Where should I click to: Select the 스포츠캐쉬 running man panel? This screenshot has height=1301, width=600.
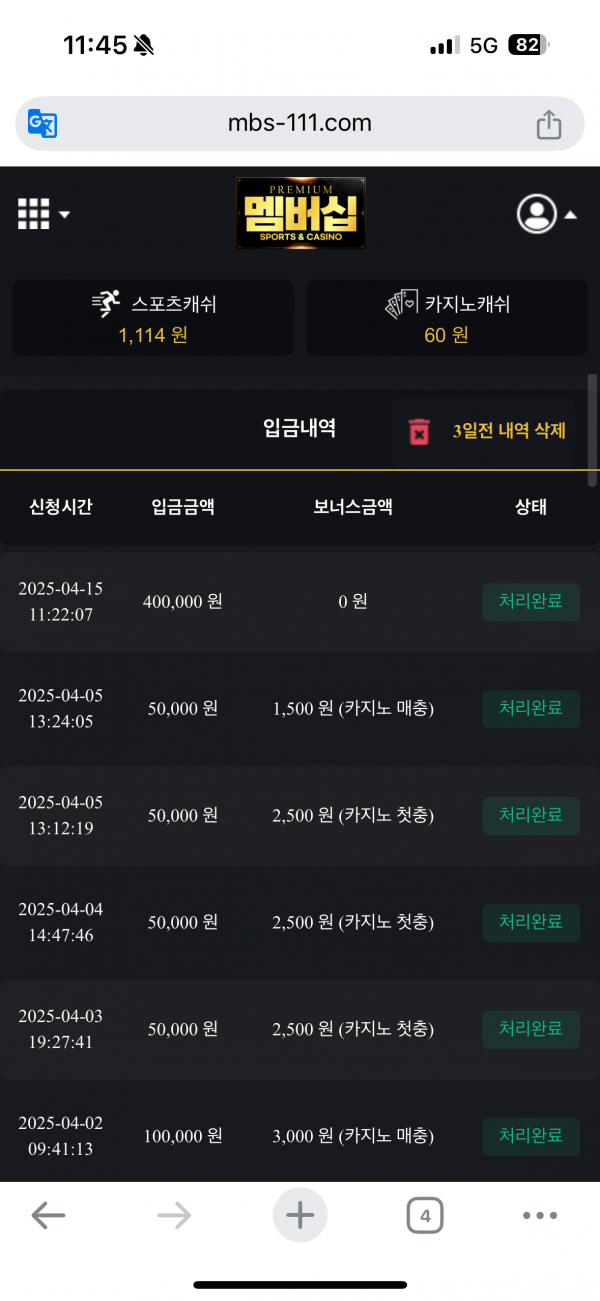153,317
